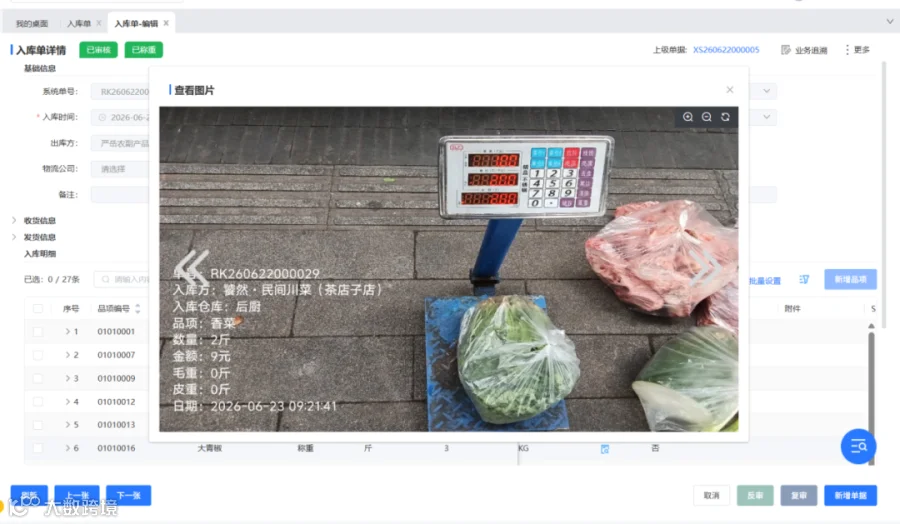Viewport: 900px width, 524px height.
Task: Click item code 01010016
Action: point(116,448)
